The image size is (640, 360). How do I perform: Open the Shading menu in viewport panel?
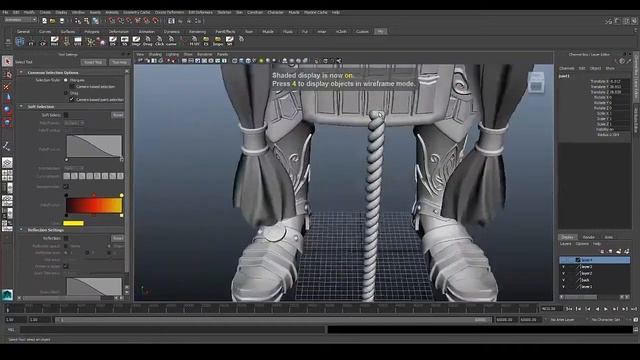point(155,54)
